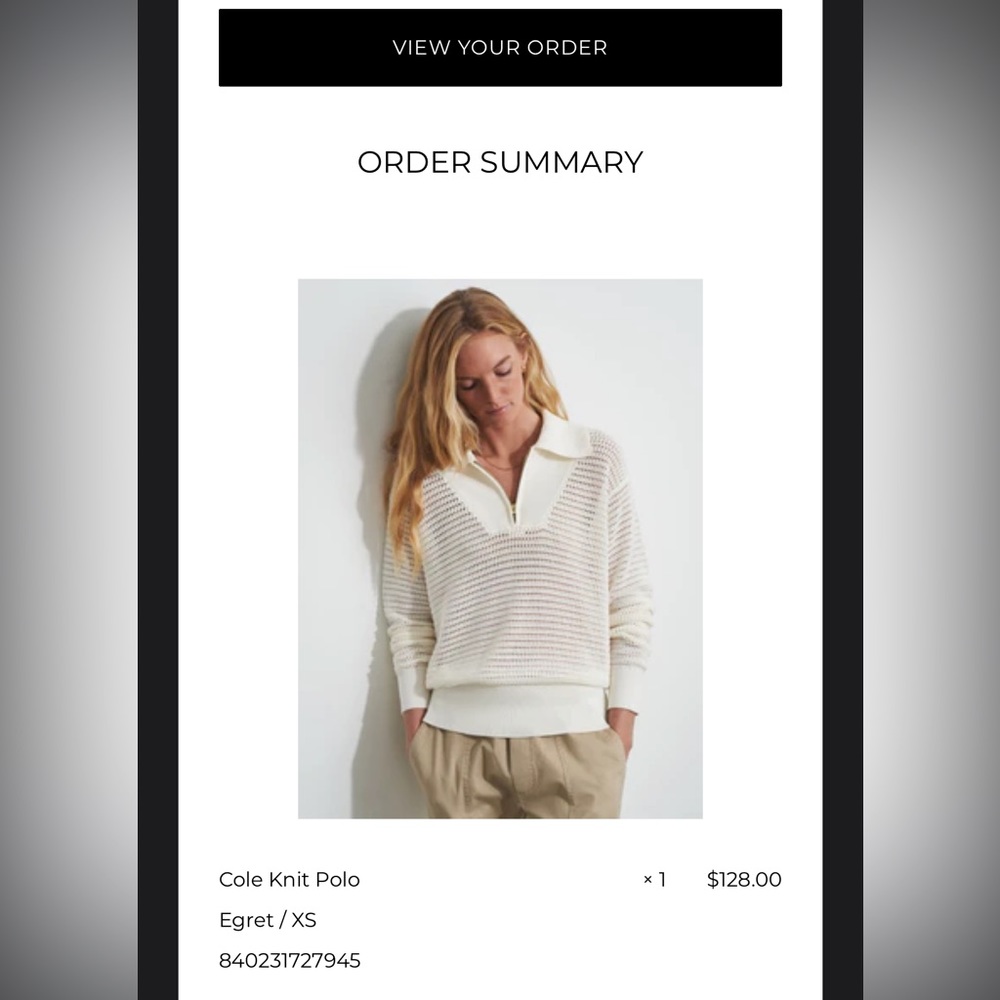This screenshot has height=1000, width=1000.
Task: Open the View Your Order button
Action: [500, 48]
